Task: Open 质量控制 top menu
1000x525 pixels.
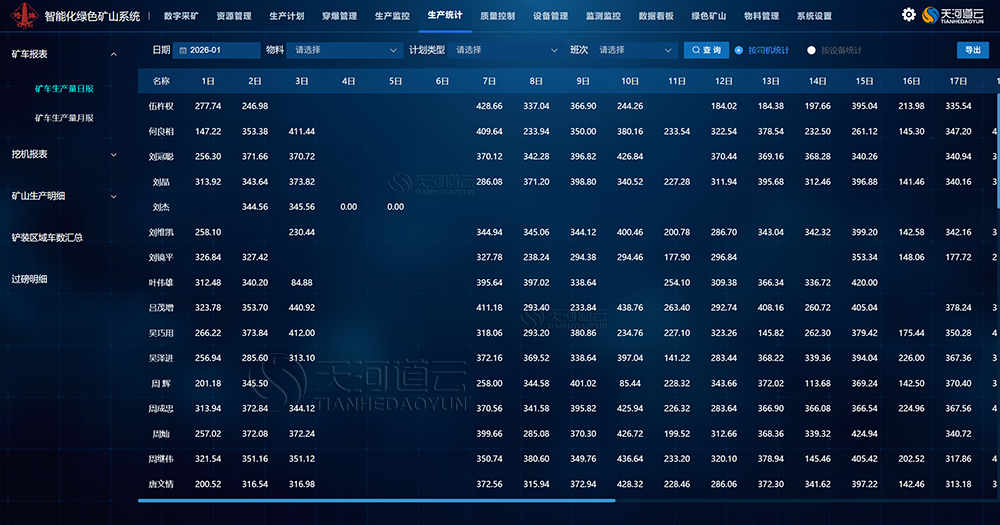Action: (x=497, y=16)
